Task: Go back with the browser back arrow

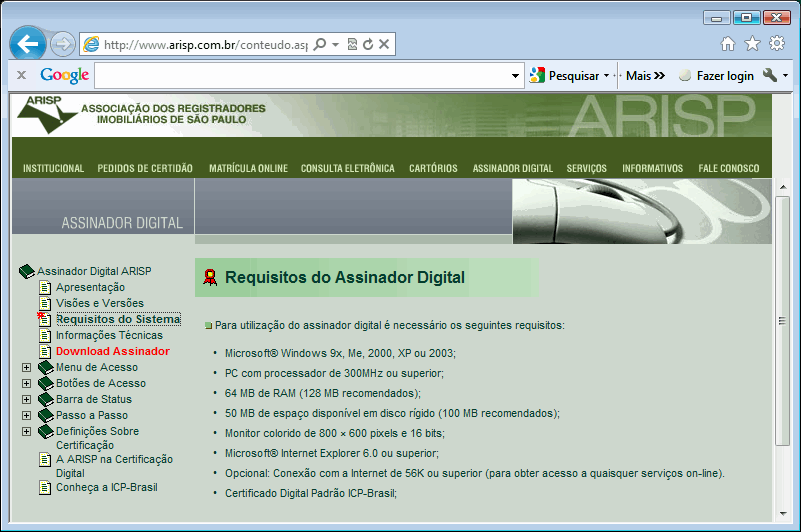Action: coord(28,44)
